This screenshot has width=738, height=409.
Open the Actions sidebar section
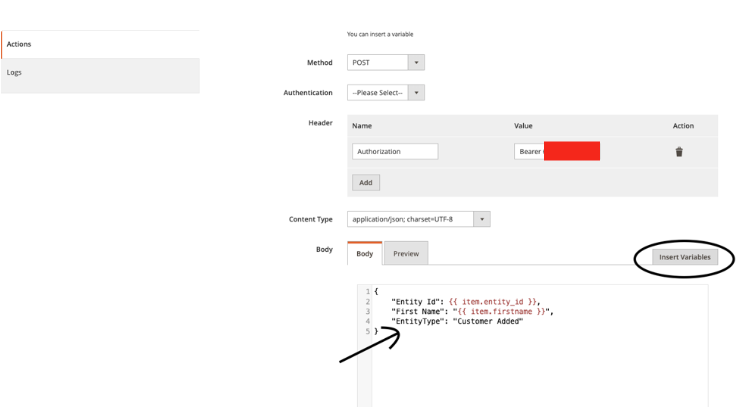[x=101, y=44]
